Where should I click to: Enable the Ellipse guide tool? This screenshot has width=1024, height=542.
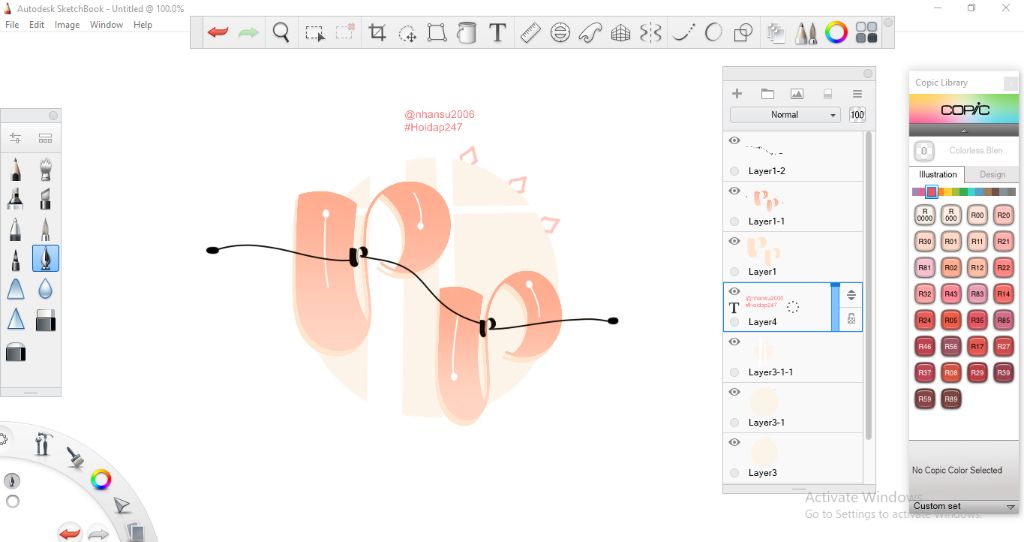(x=560, y=32)
